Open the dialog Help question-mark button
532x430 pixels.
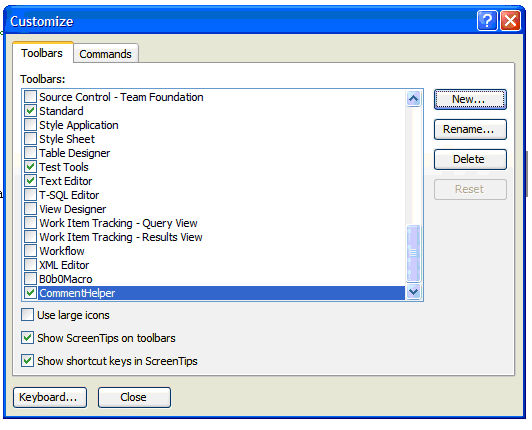coord(487,20)
